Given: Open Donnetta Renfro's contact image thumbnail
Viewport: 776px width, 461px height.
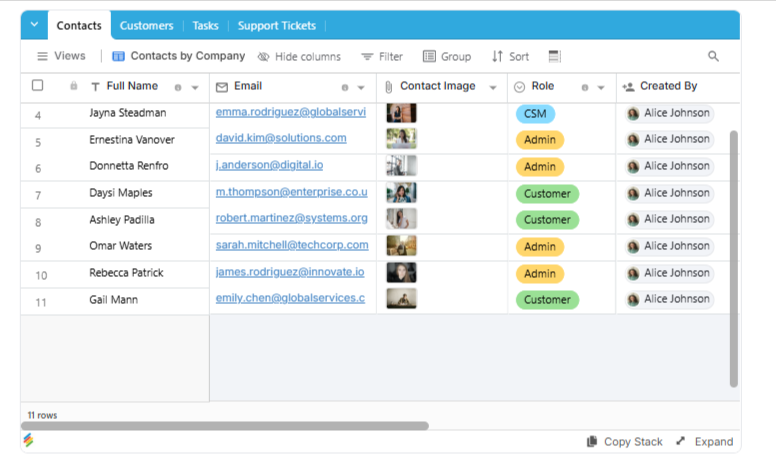Looking at the screenshot, I should click(401, 165).
